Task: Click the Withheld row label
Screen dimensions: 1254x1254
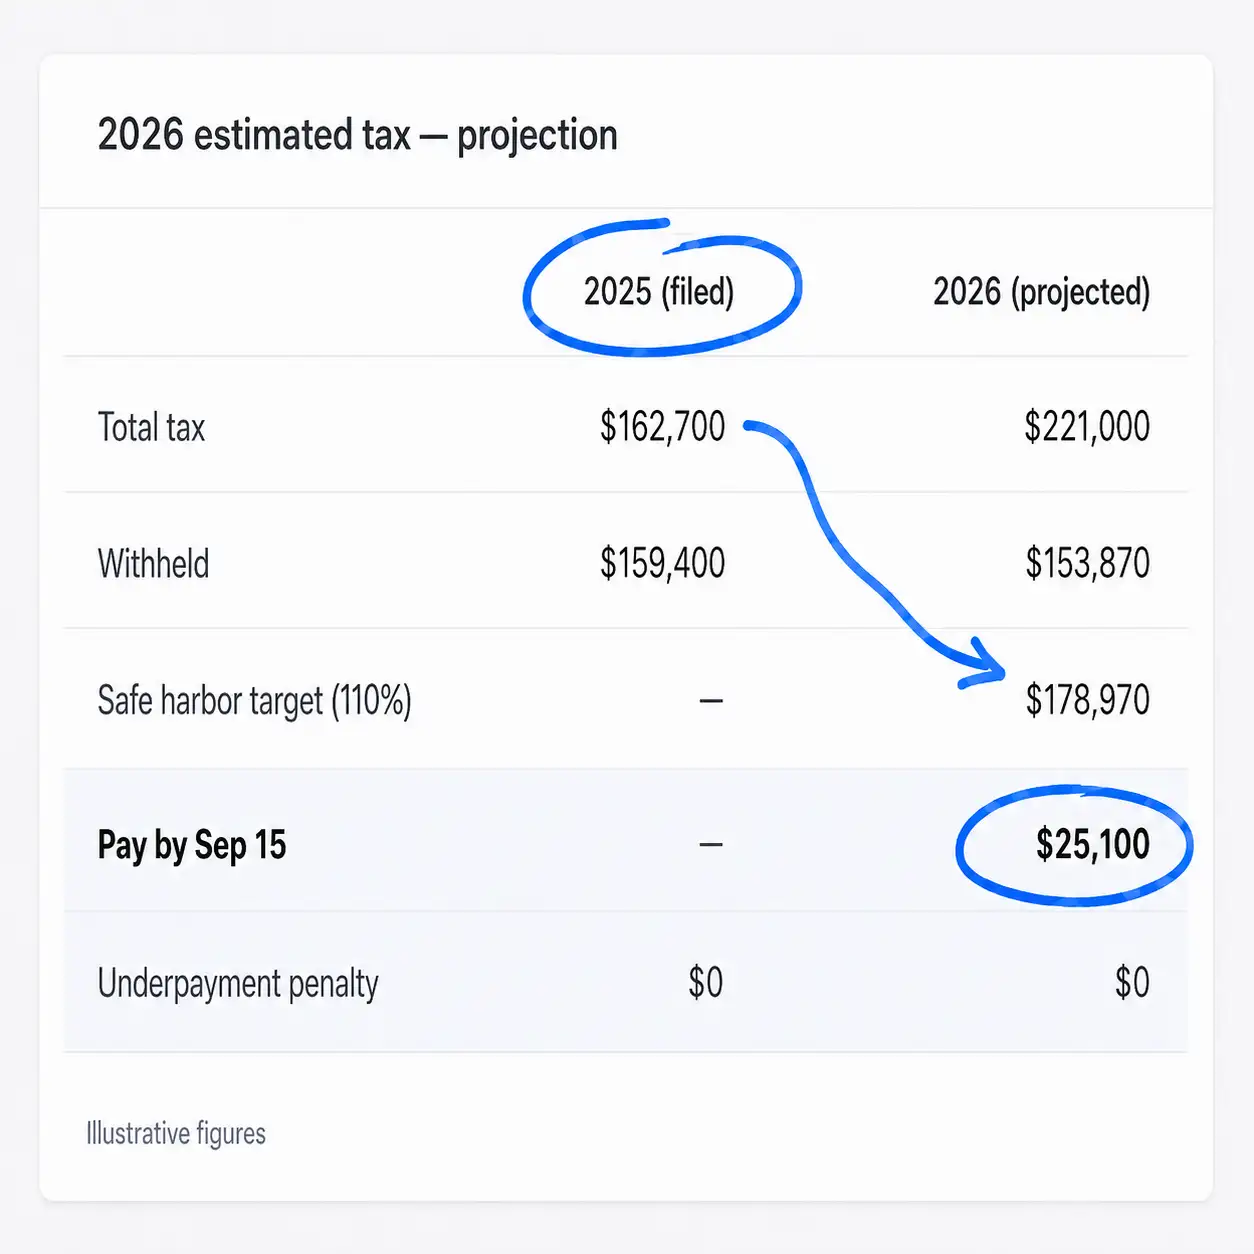Action: pyautogui.click(x=153, y=563)
